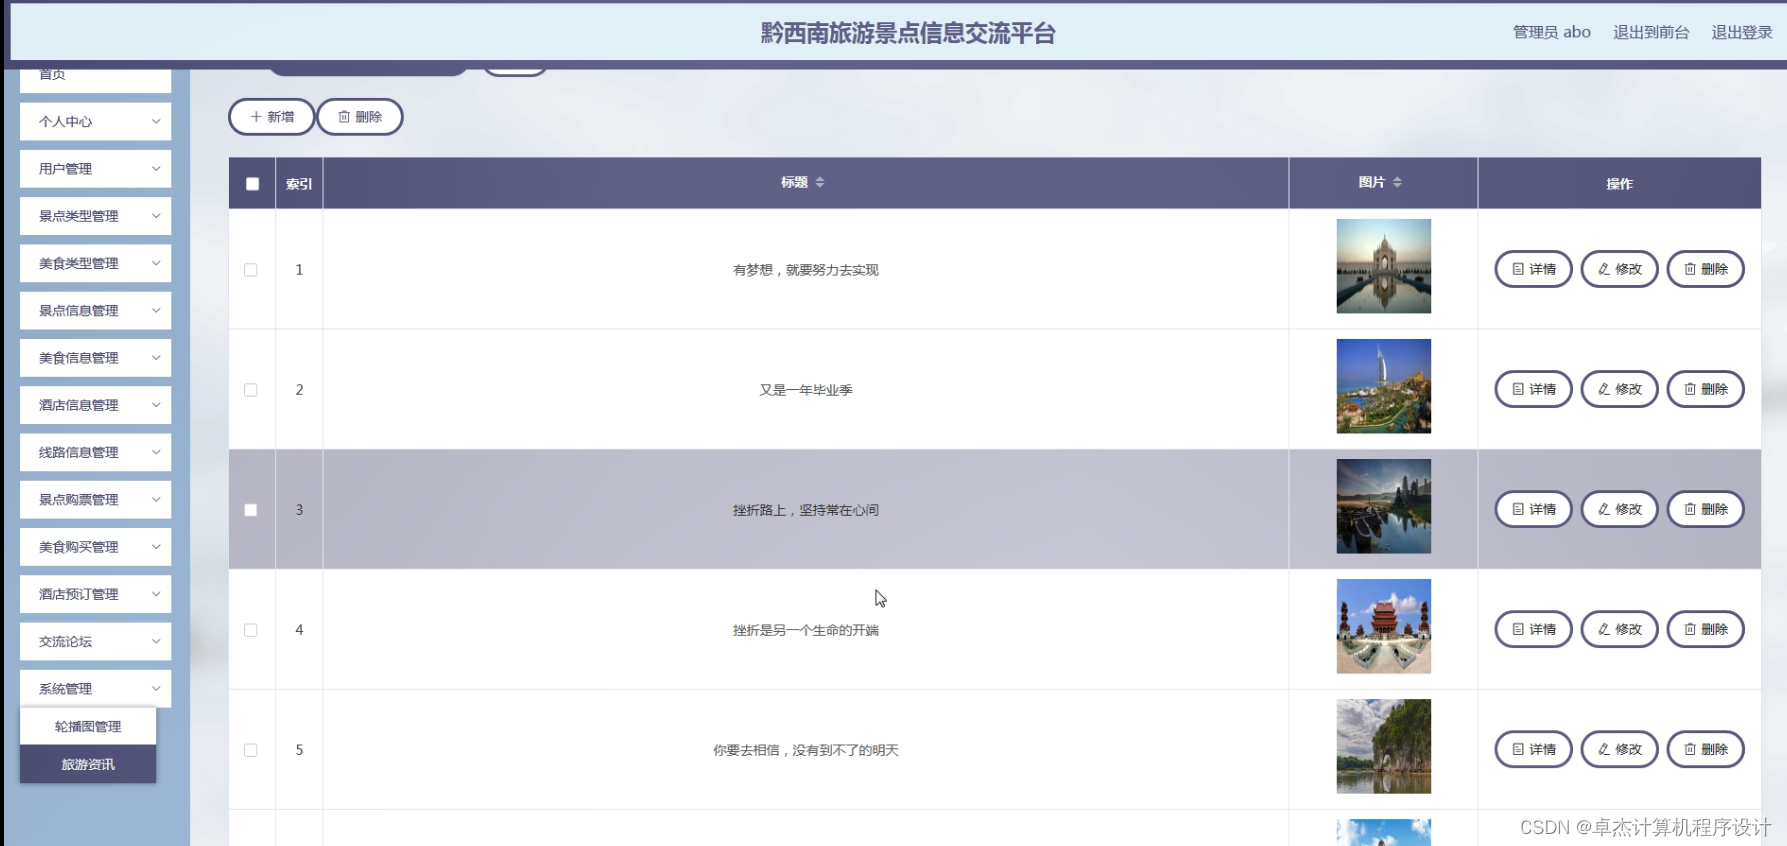Check the checkbox for row 4
The width and height of the screenshot is (1787, 846).
pyautogui.click(x=251, y=630)
